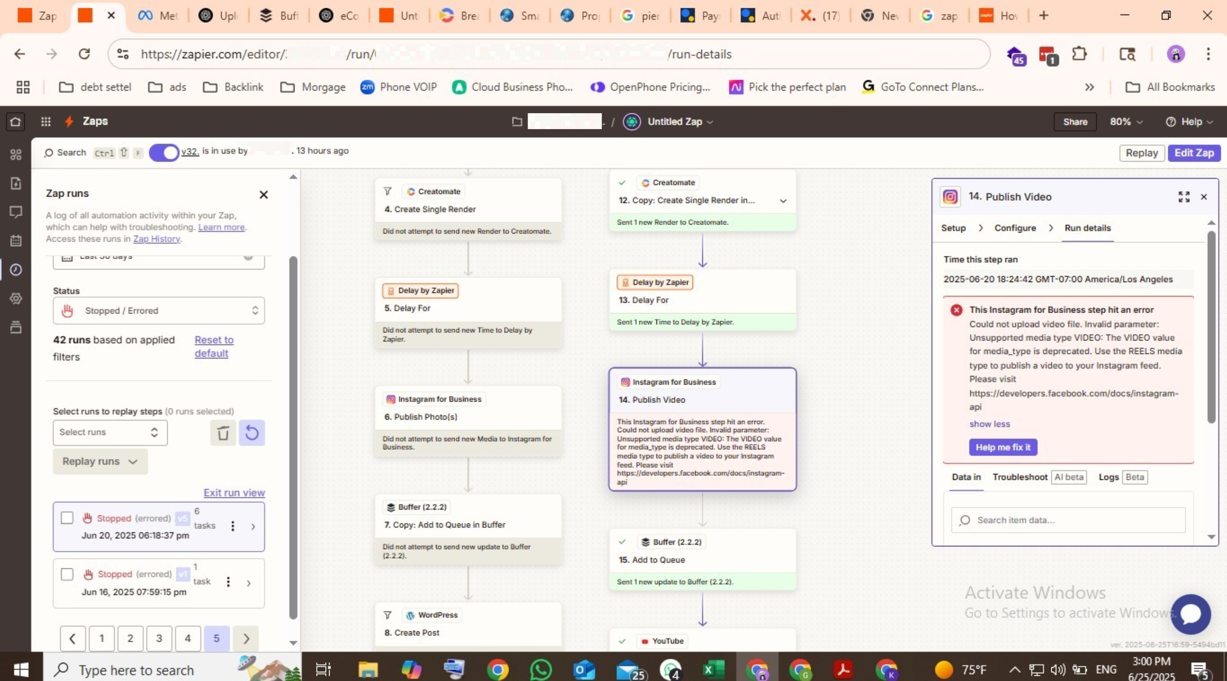The image size is (1227, 681).
Task: Expand the Jun 20 run details arrow
Action: point(253,526)
